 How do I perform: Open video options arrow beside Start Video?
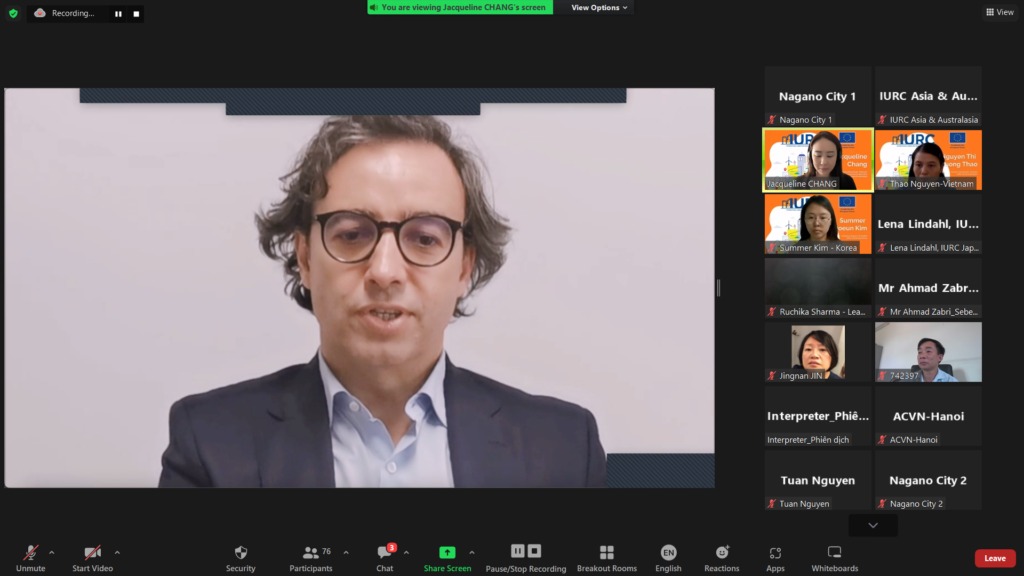tap(117, 552)
